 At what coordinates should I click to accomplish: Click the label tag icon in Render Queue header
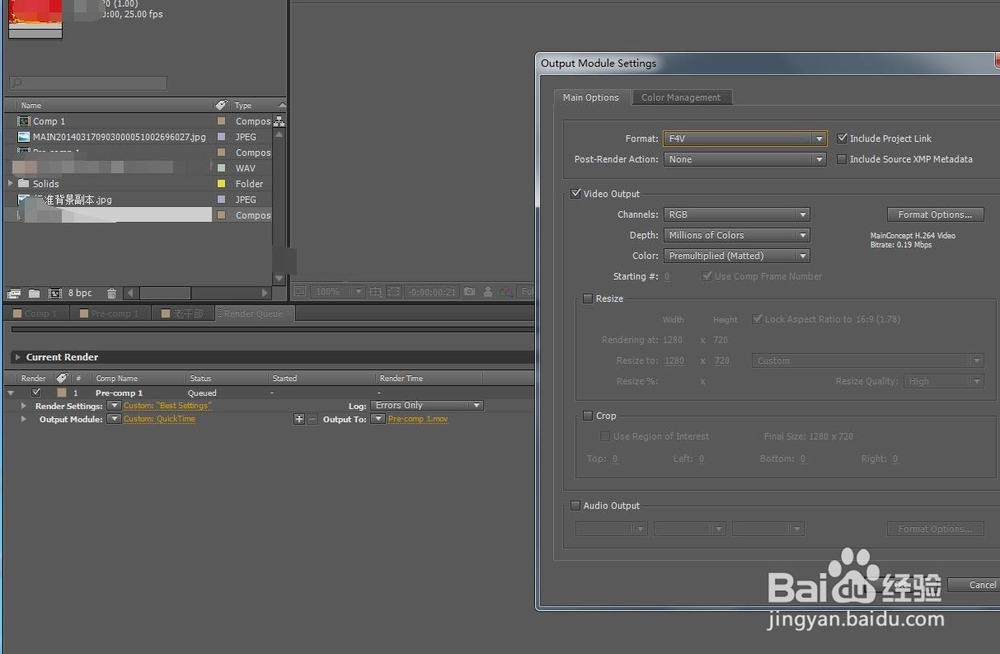point(61,378)
